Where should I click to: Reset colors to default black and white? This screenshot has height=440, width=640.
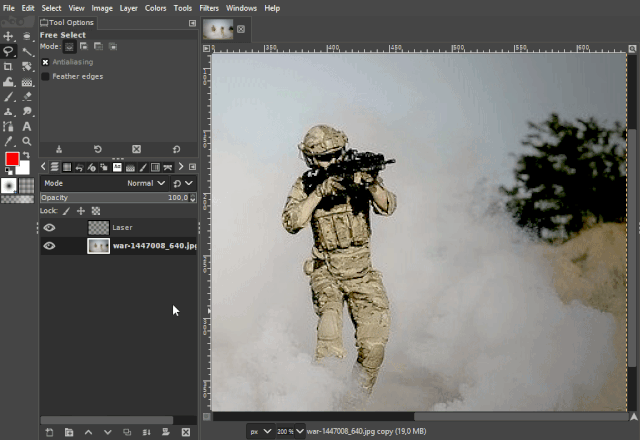coord(8,170)
